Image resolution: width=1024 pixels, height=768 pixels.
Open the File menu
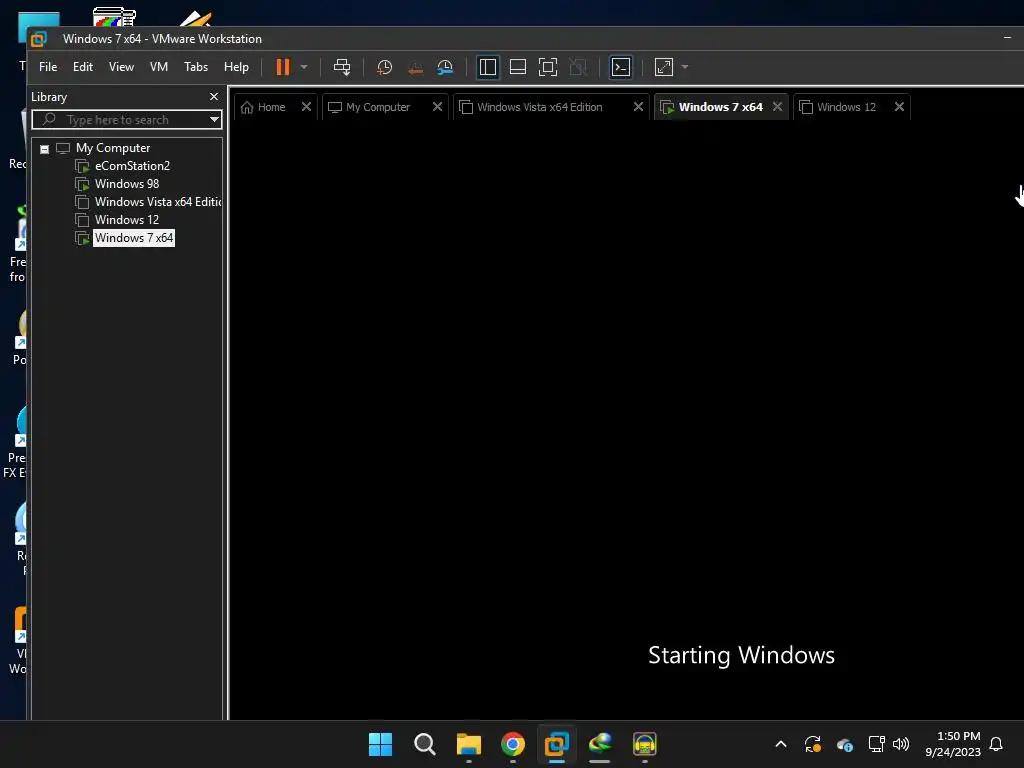pyautogui.click(x=48, y=67)
